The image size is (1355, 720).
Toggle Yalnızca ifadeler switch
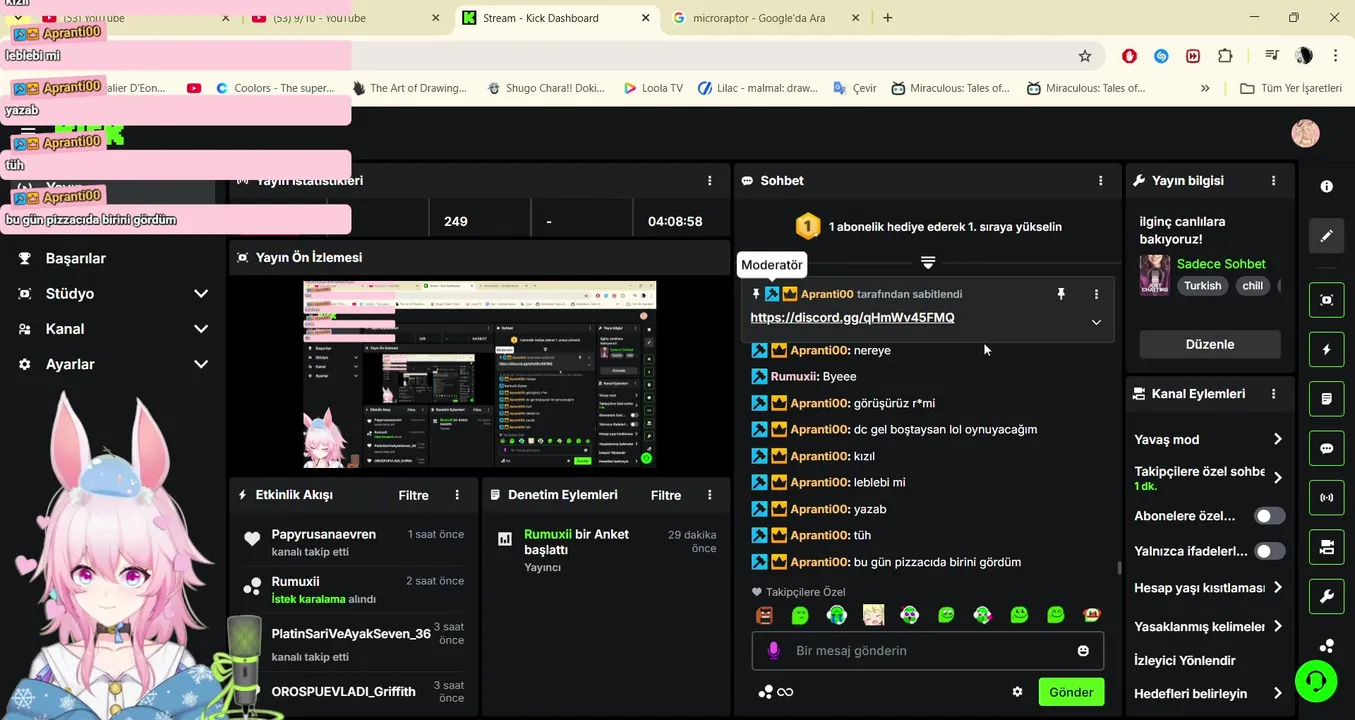pyautogui.click(x=1269, y=551)
